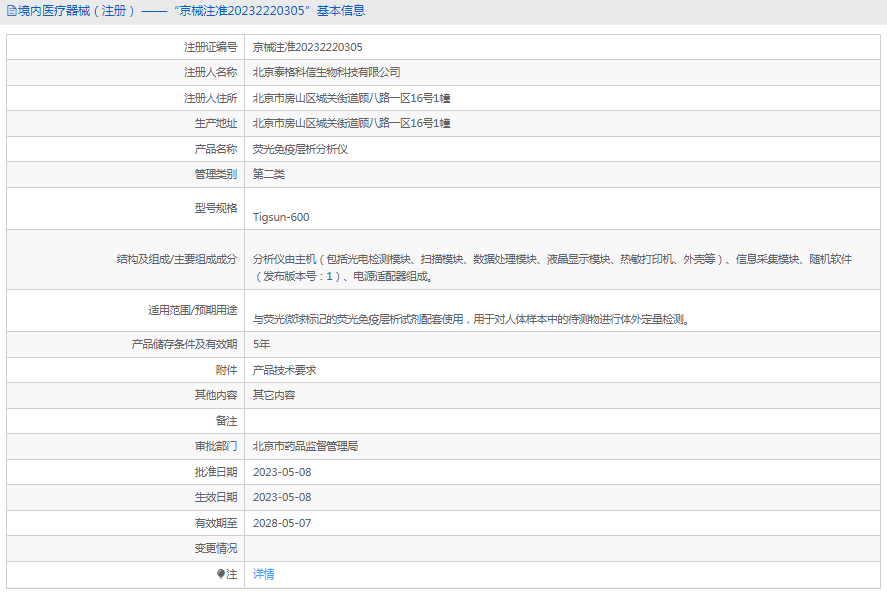This screenshot has width=887, height=593.
Task: Select the 产品储存条件及有效期 label
Action: pyautogui.click(x=184, y=344)
